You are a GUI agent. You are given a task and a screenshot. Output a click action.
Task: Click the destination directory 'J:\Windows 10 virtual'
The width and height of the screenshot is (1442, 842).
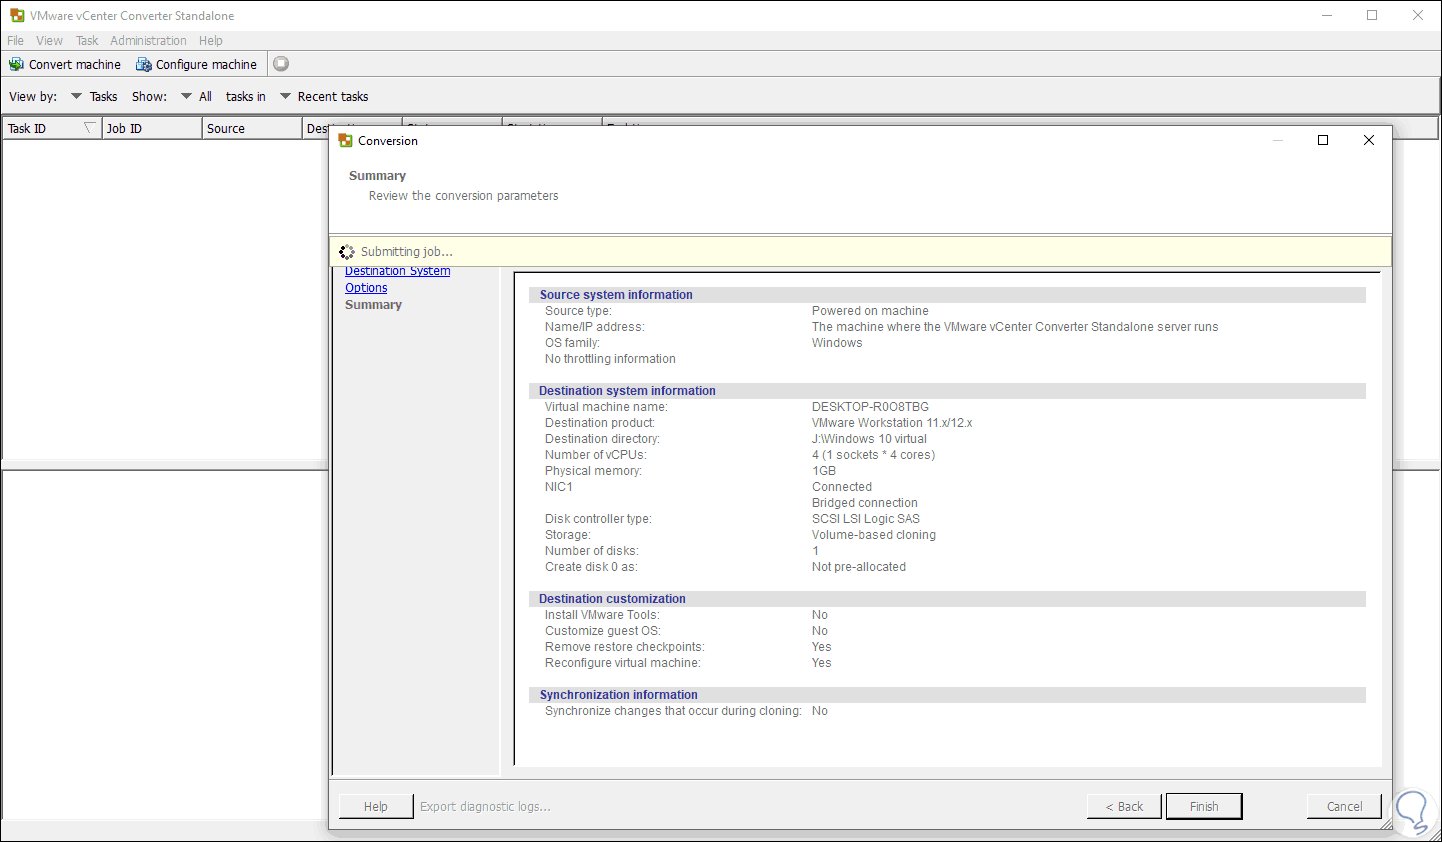(869, 439)
